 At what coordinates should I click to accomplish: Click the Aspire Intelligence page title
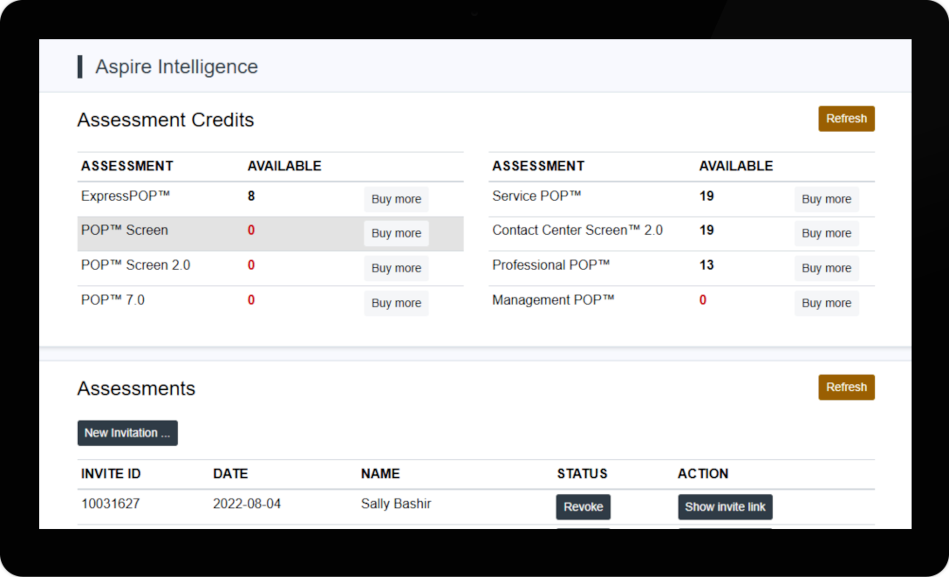click(176, 67)
